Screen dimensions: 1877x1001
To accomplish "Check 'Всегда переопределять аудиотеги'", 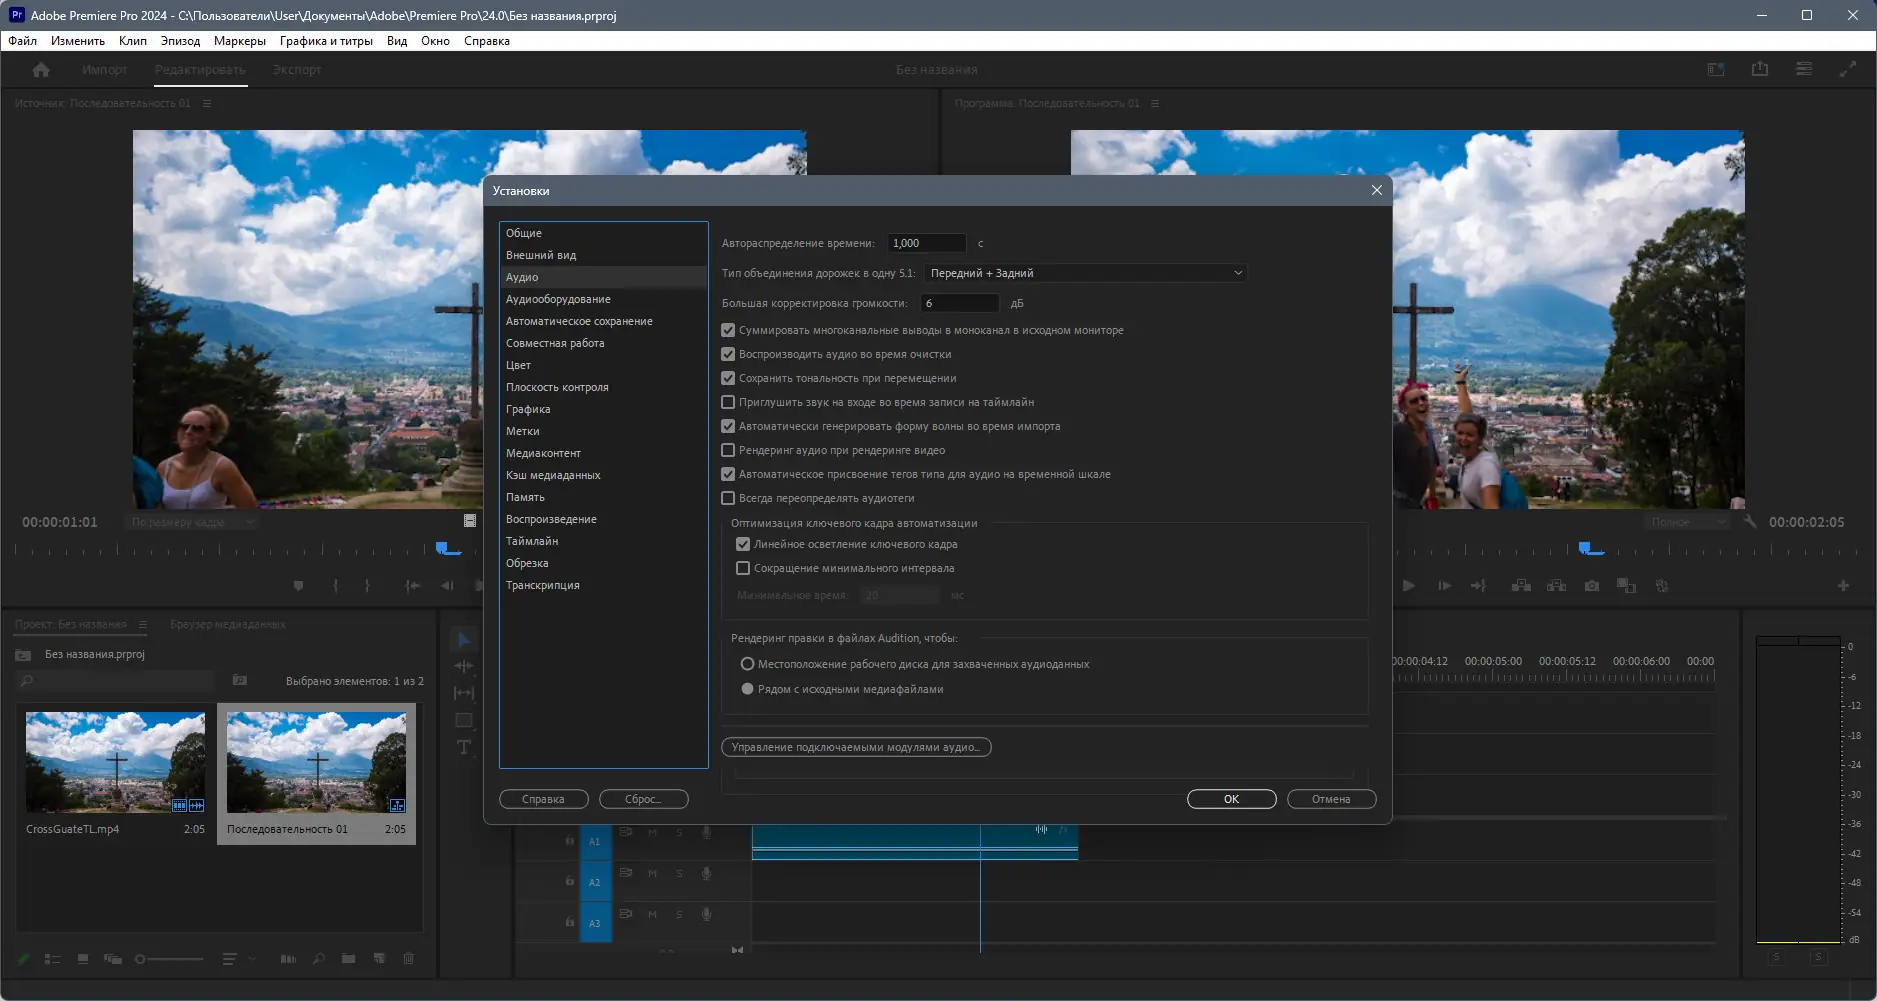I will point(728,498).
